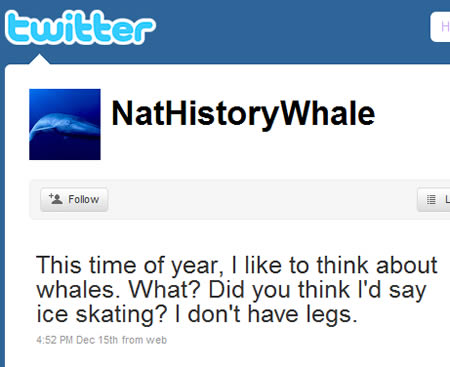Click the list icon on the Lists button
Screen dimensions: 450x367
[x=431, y=199]
